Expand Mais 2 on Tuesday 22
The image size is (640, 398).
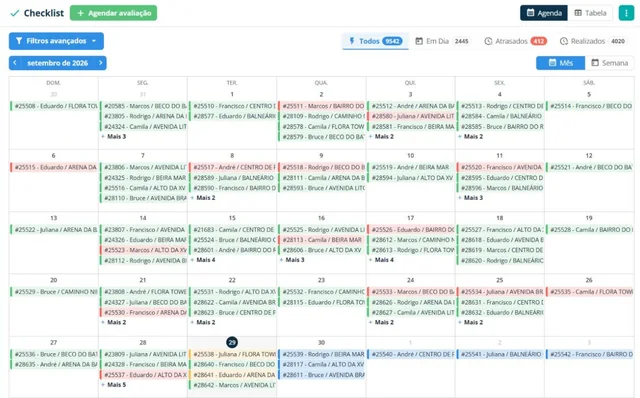click(203, 322)
